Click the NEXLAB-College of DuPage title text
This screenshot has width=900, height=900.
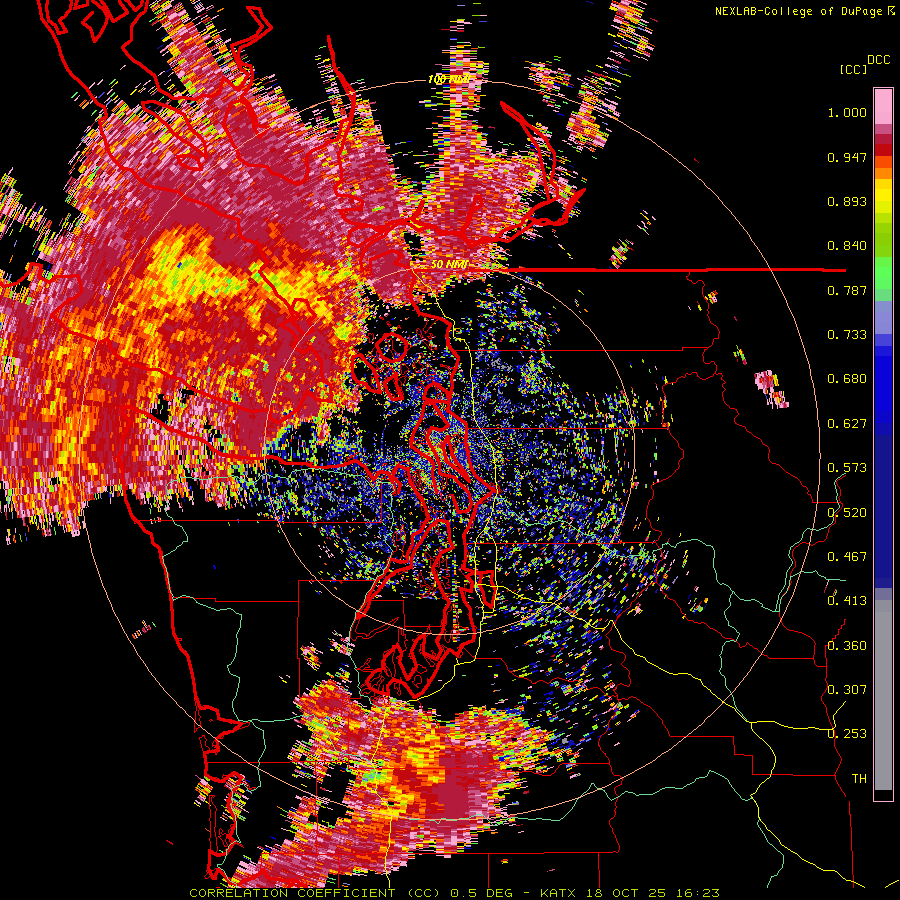805,11
